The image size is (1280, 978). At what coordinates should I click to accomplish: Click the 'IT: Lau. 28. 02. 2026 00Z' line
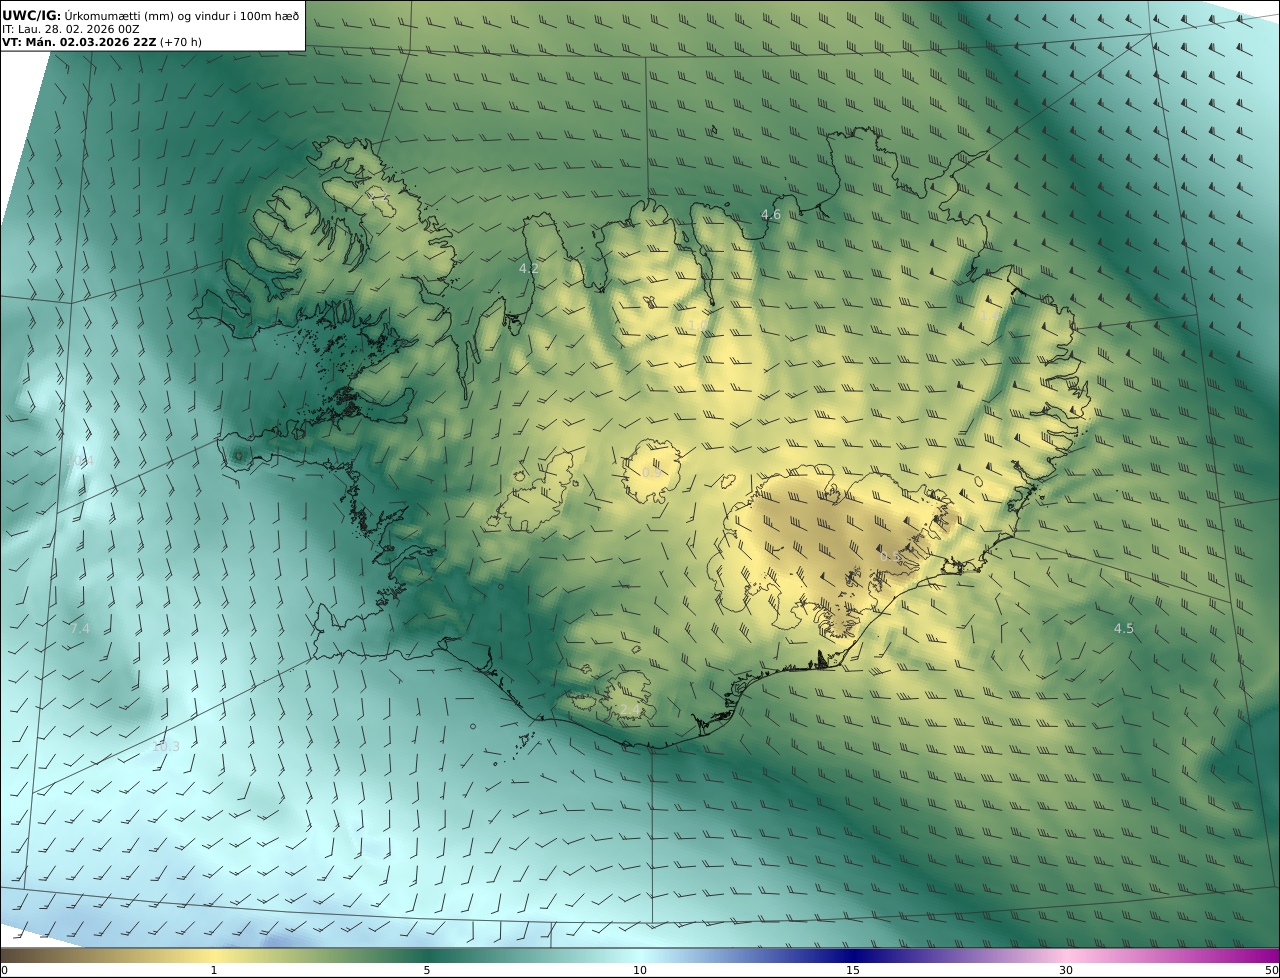(x=71, y=29)
